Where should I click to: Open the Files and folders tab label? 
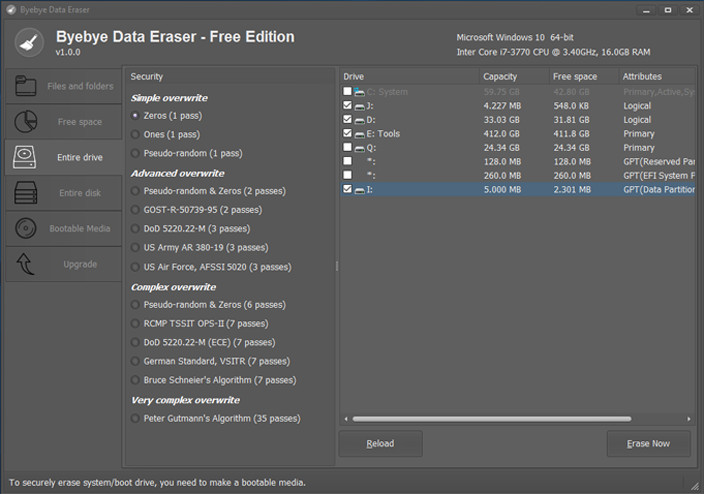point(80,86)
